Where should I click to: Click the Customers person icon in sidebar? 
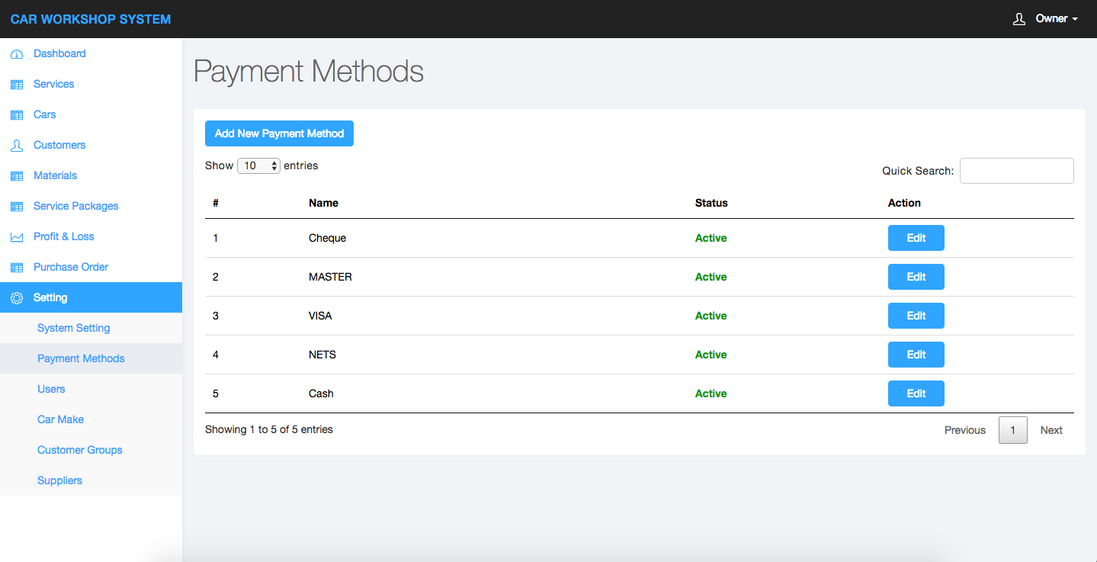(x=16, y=146)
